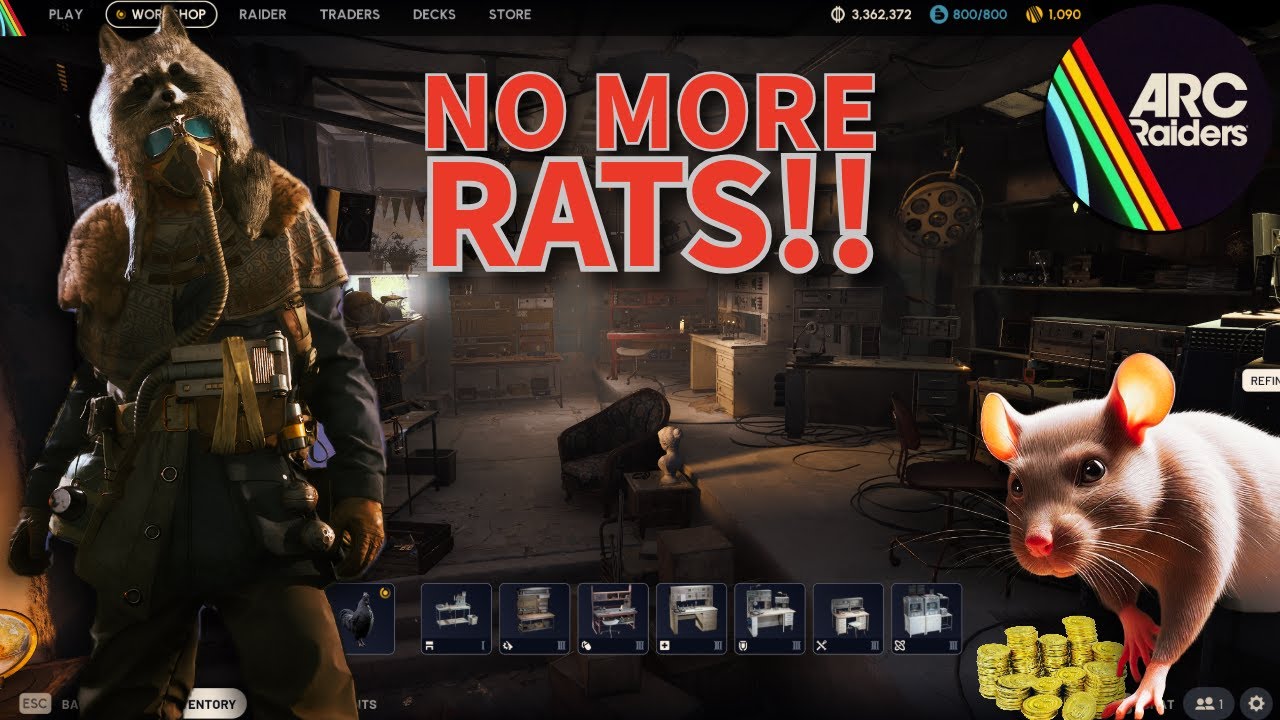This screenshot has width=1280, height=720.
Task: Open the Utility Station crossed-tools tile
Action: point(848,618)
